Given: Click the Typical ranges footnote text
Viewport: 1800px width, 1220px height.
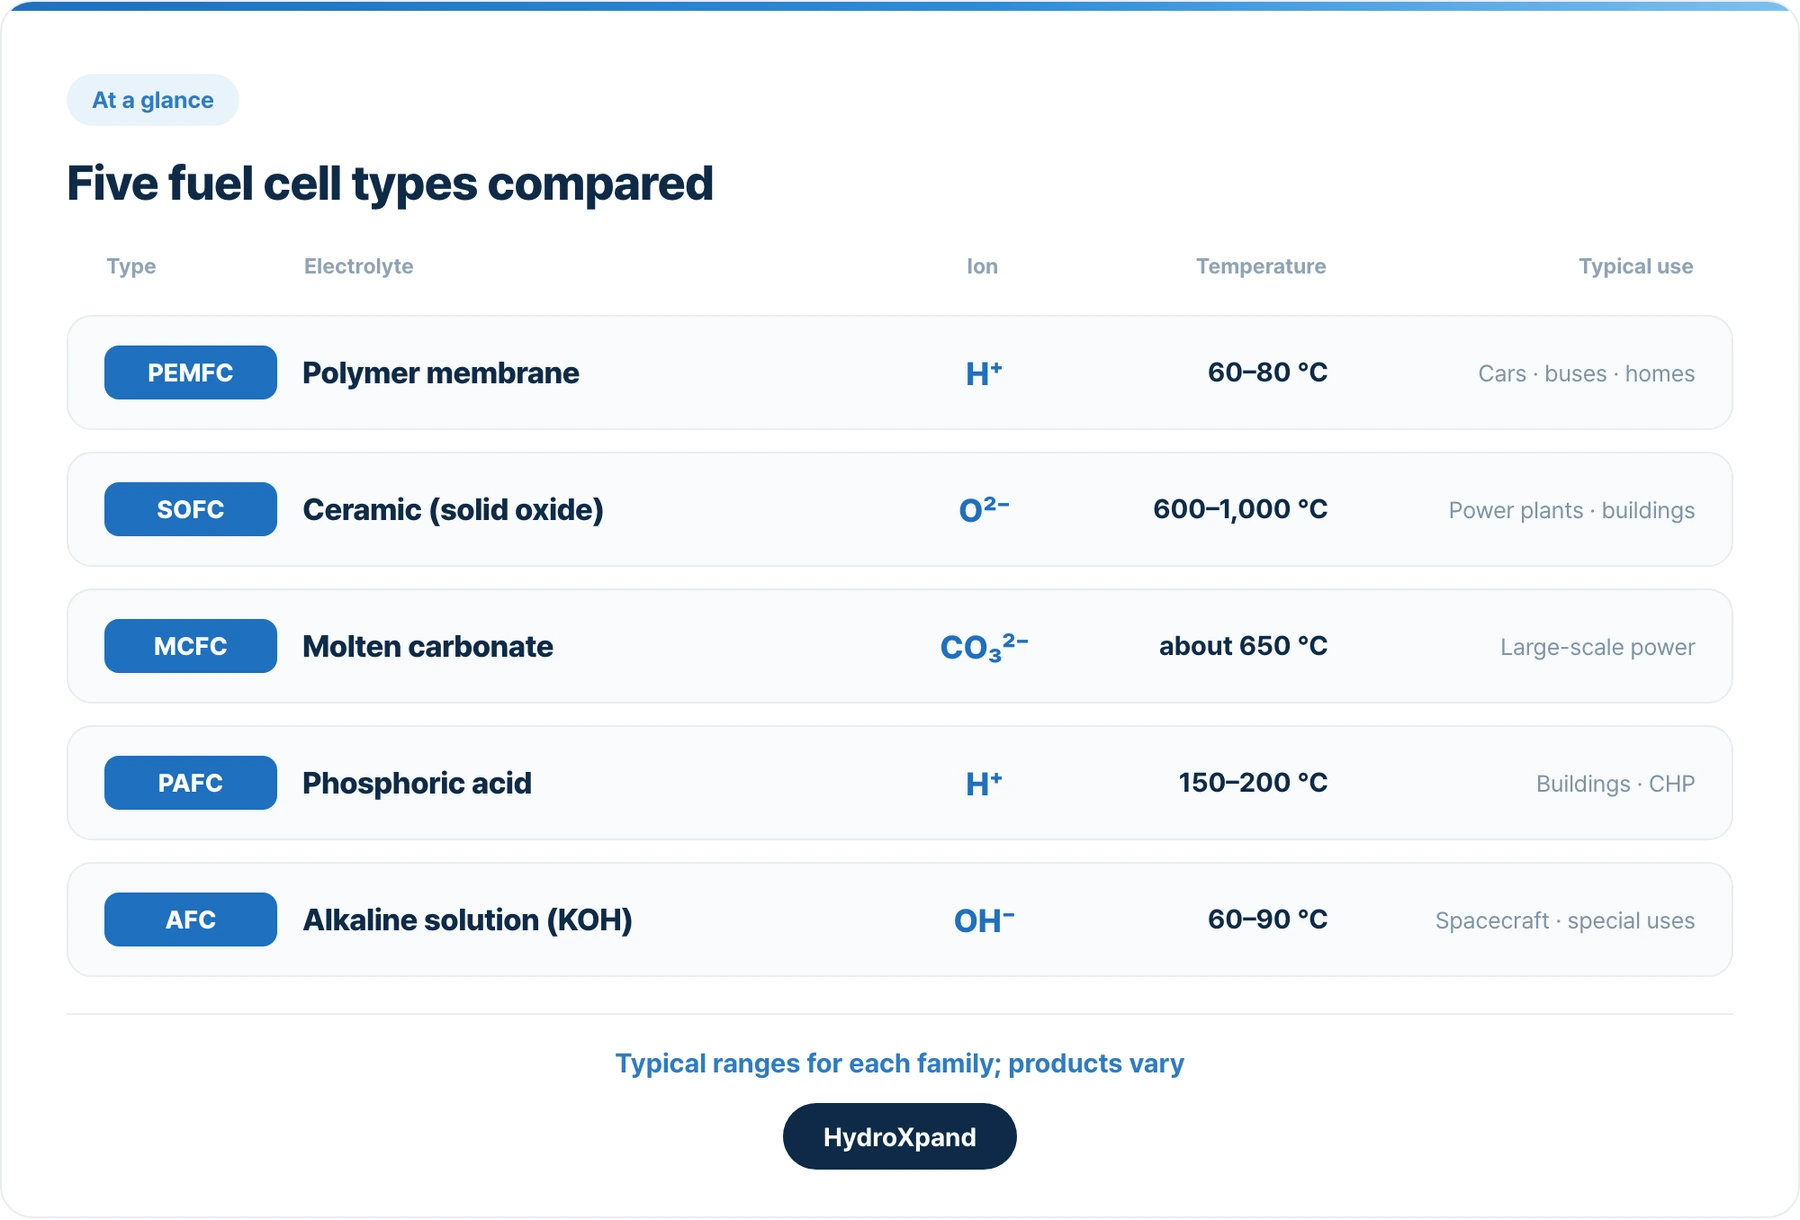Looking at the screenshot, I should (900, 1063).
